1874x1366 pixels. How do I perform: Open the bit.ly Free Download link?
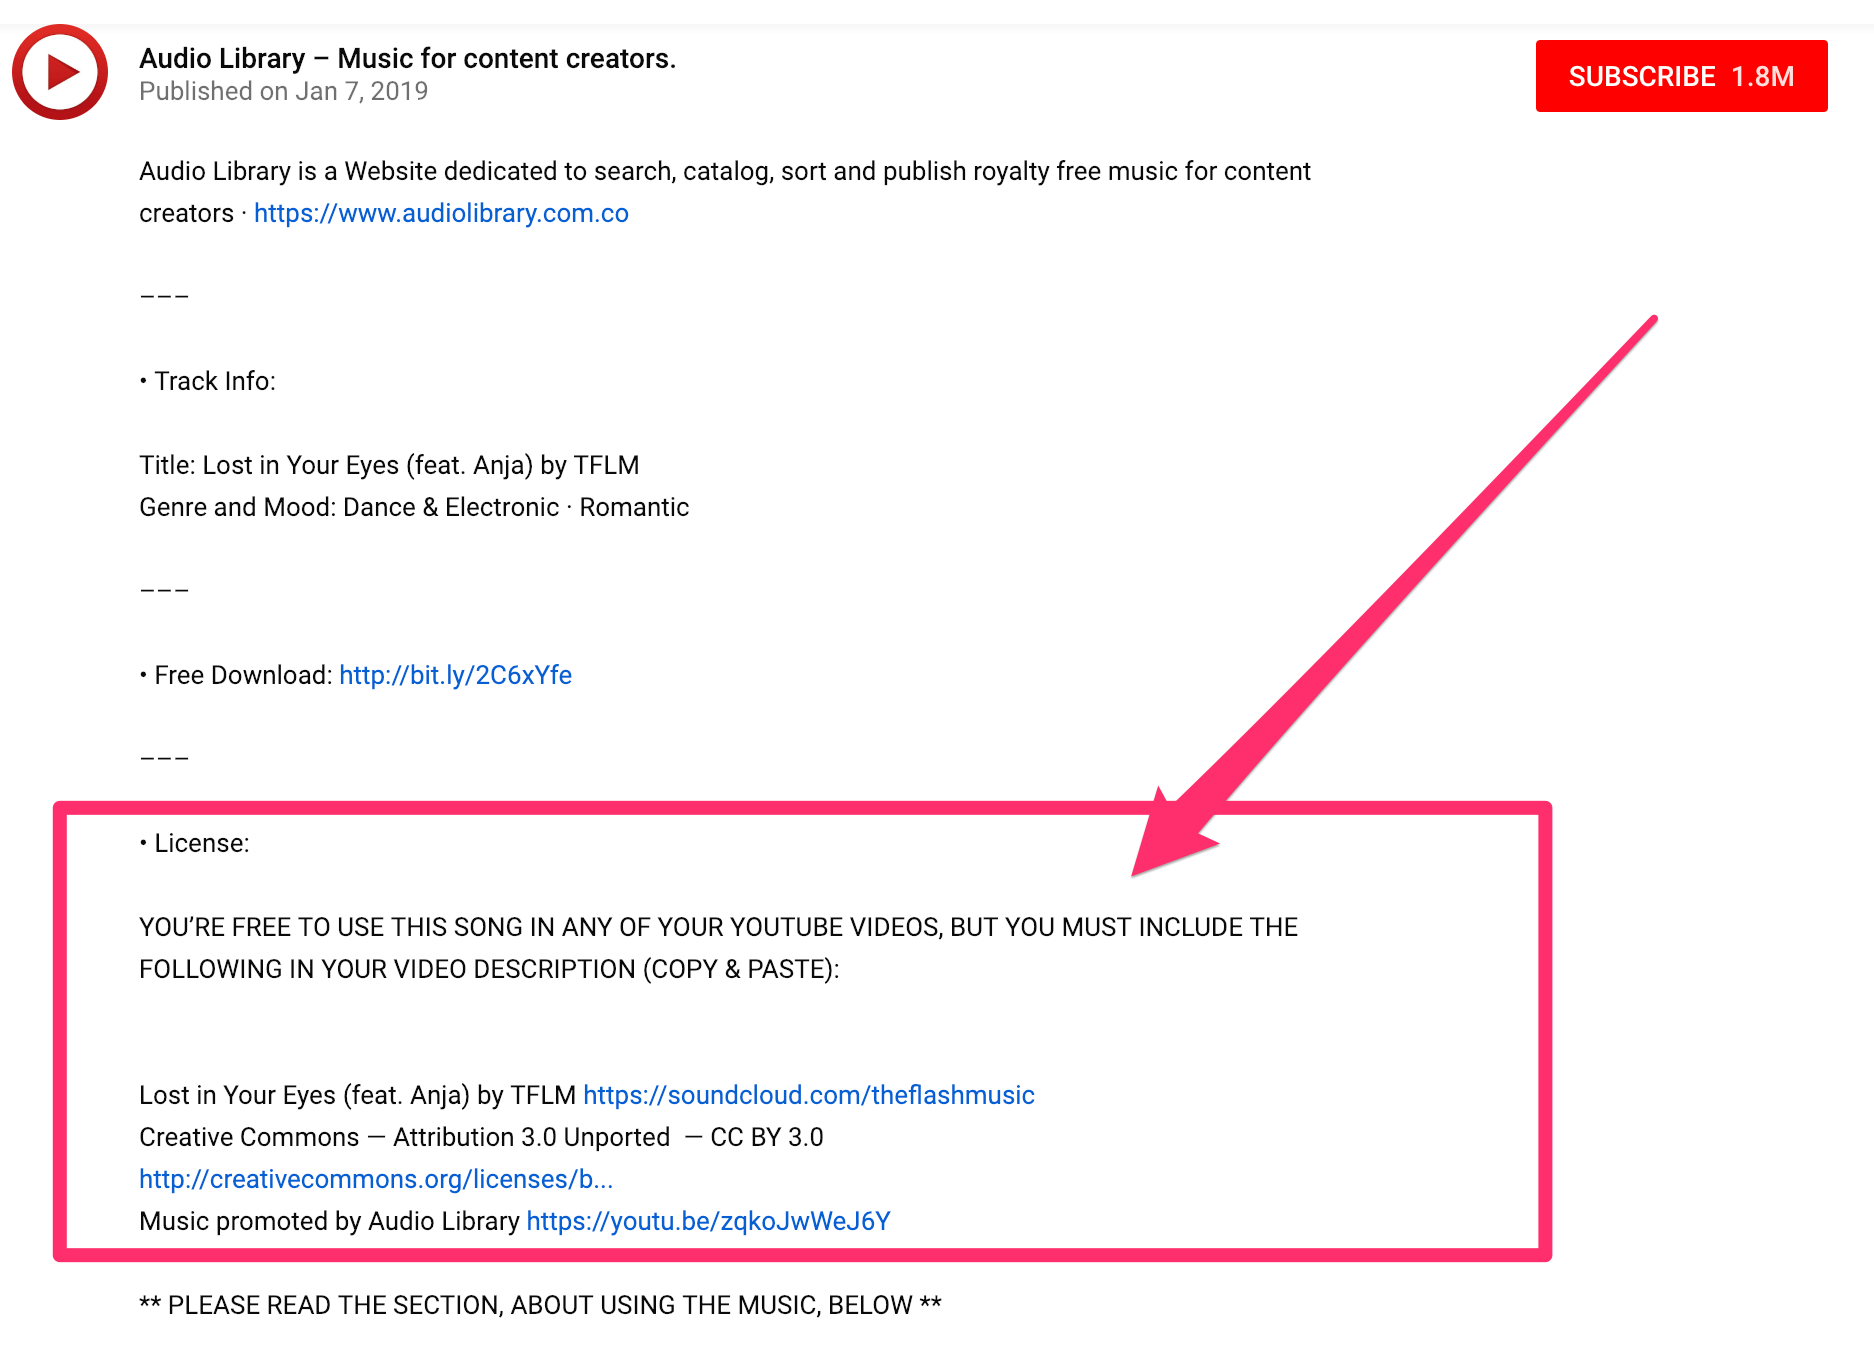pyautogui.click(x=455, y=675)
